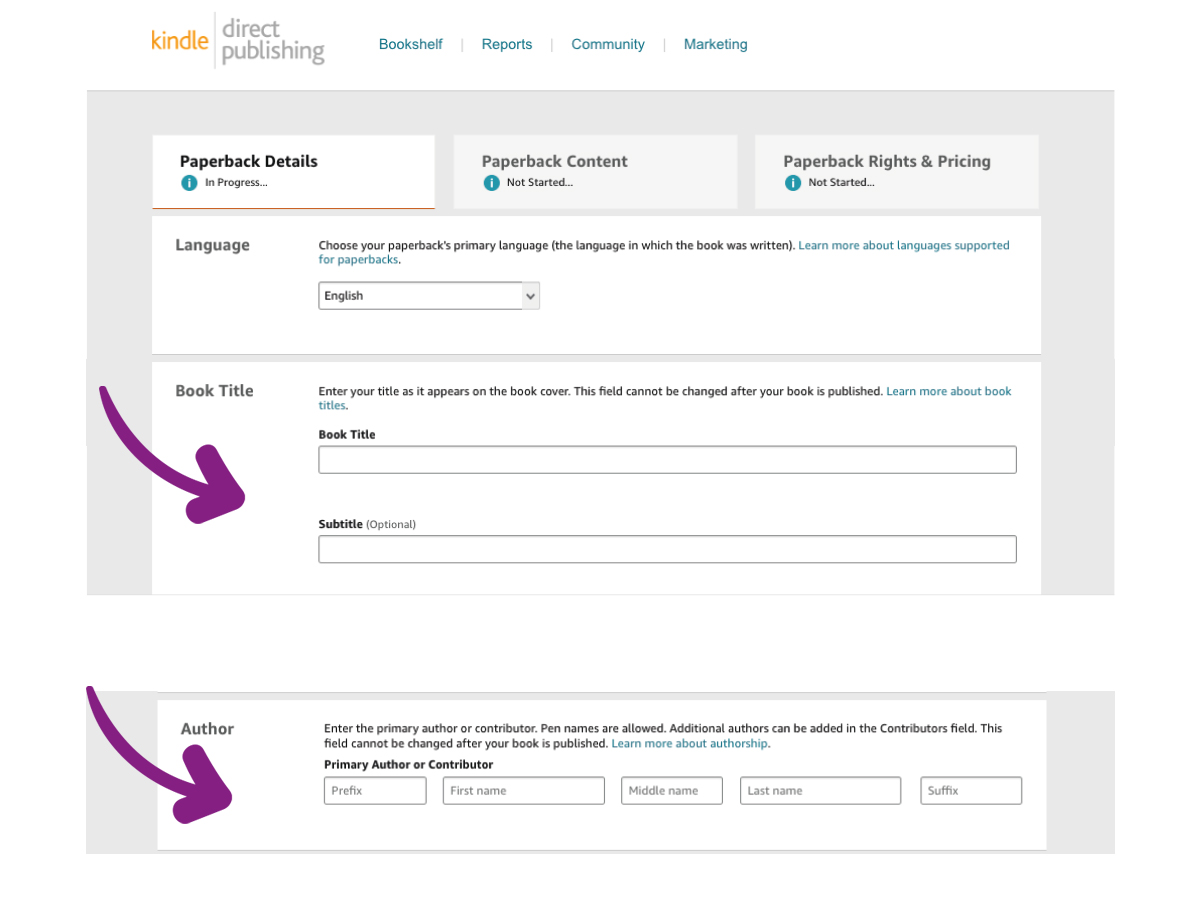Navigate to the Marketing section
Image resolution: width=1200 pixels, height=900 pixels.
click(x=716, y=44)
